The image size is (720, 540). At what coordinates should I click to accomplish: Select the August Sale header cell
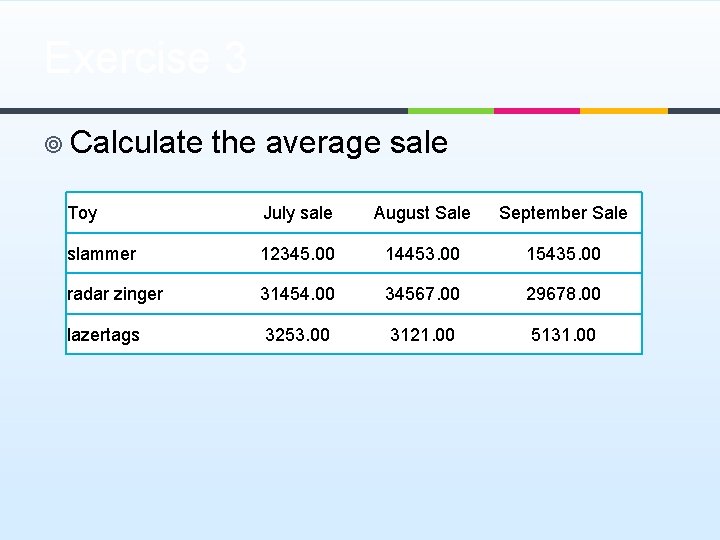422,213
